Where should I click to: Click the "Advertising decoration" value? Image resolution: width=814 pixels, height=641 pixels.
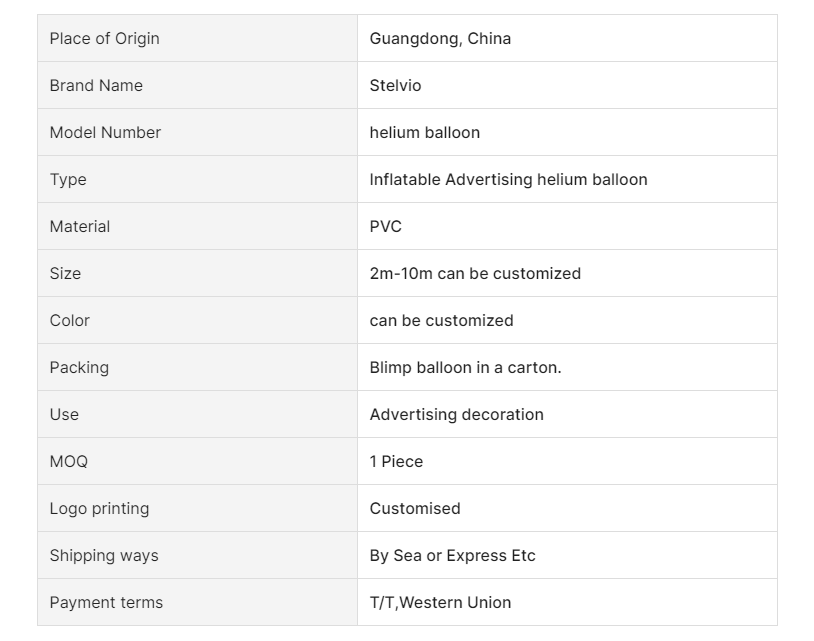456,414
